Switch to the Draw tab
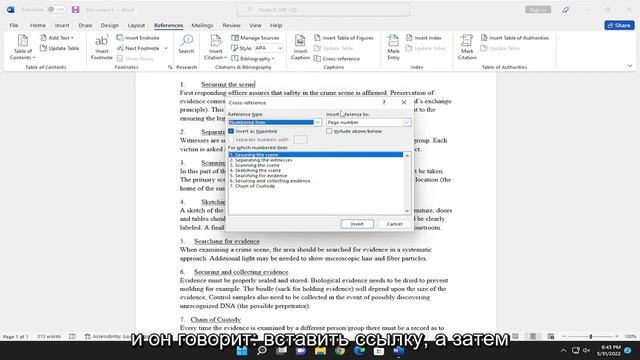Image resolution: width=640 pixels, height=360 pixels. 85,25
